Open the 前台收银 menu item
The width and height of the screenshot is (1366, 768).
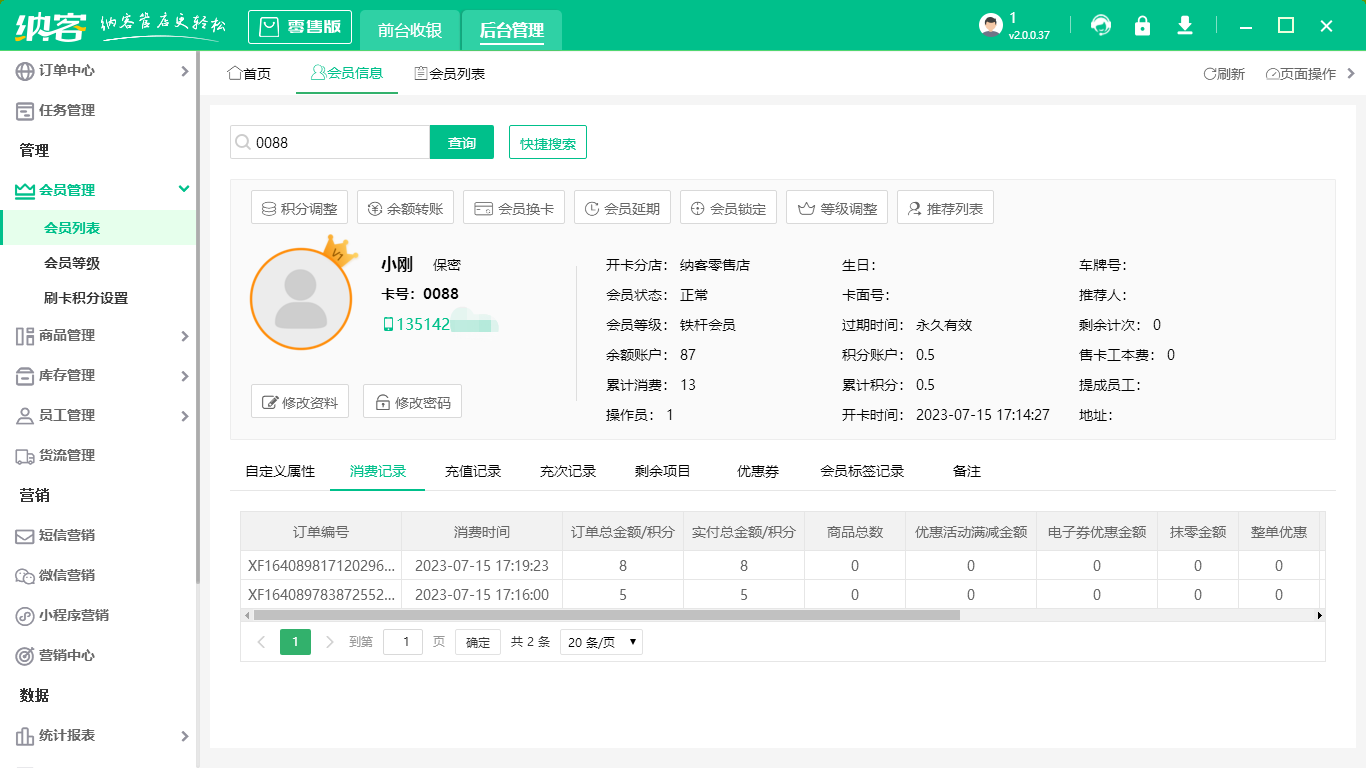pyautogui.click(x=408, y=27)
